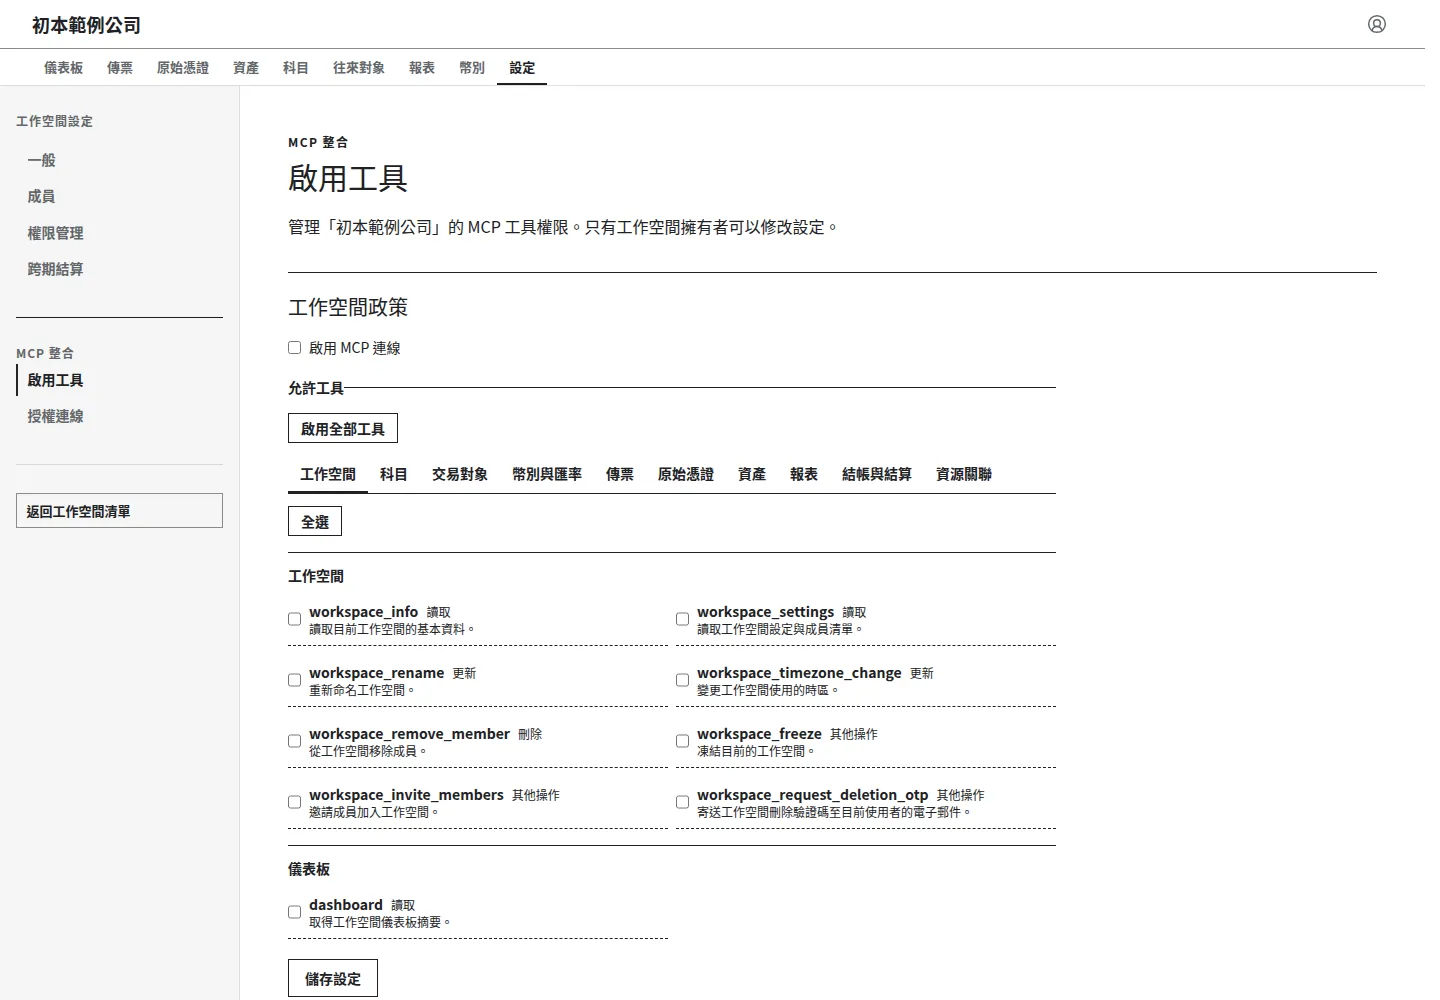Go to the 傳票 top navigation tab
The image size is (1440, 1000).
[120, 68]
